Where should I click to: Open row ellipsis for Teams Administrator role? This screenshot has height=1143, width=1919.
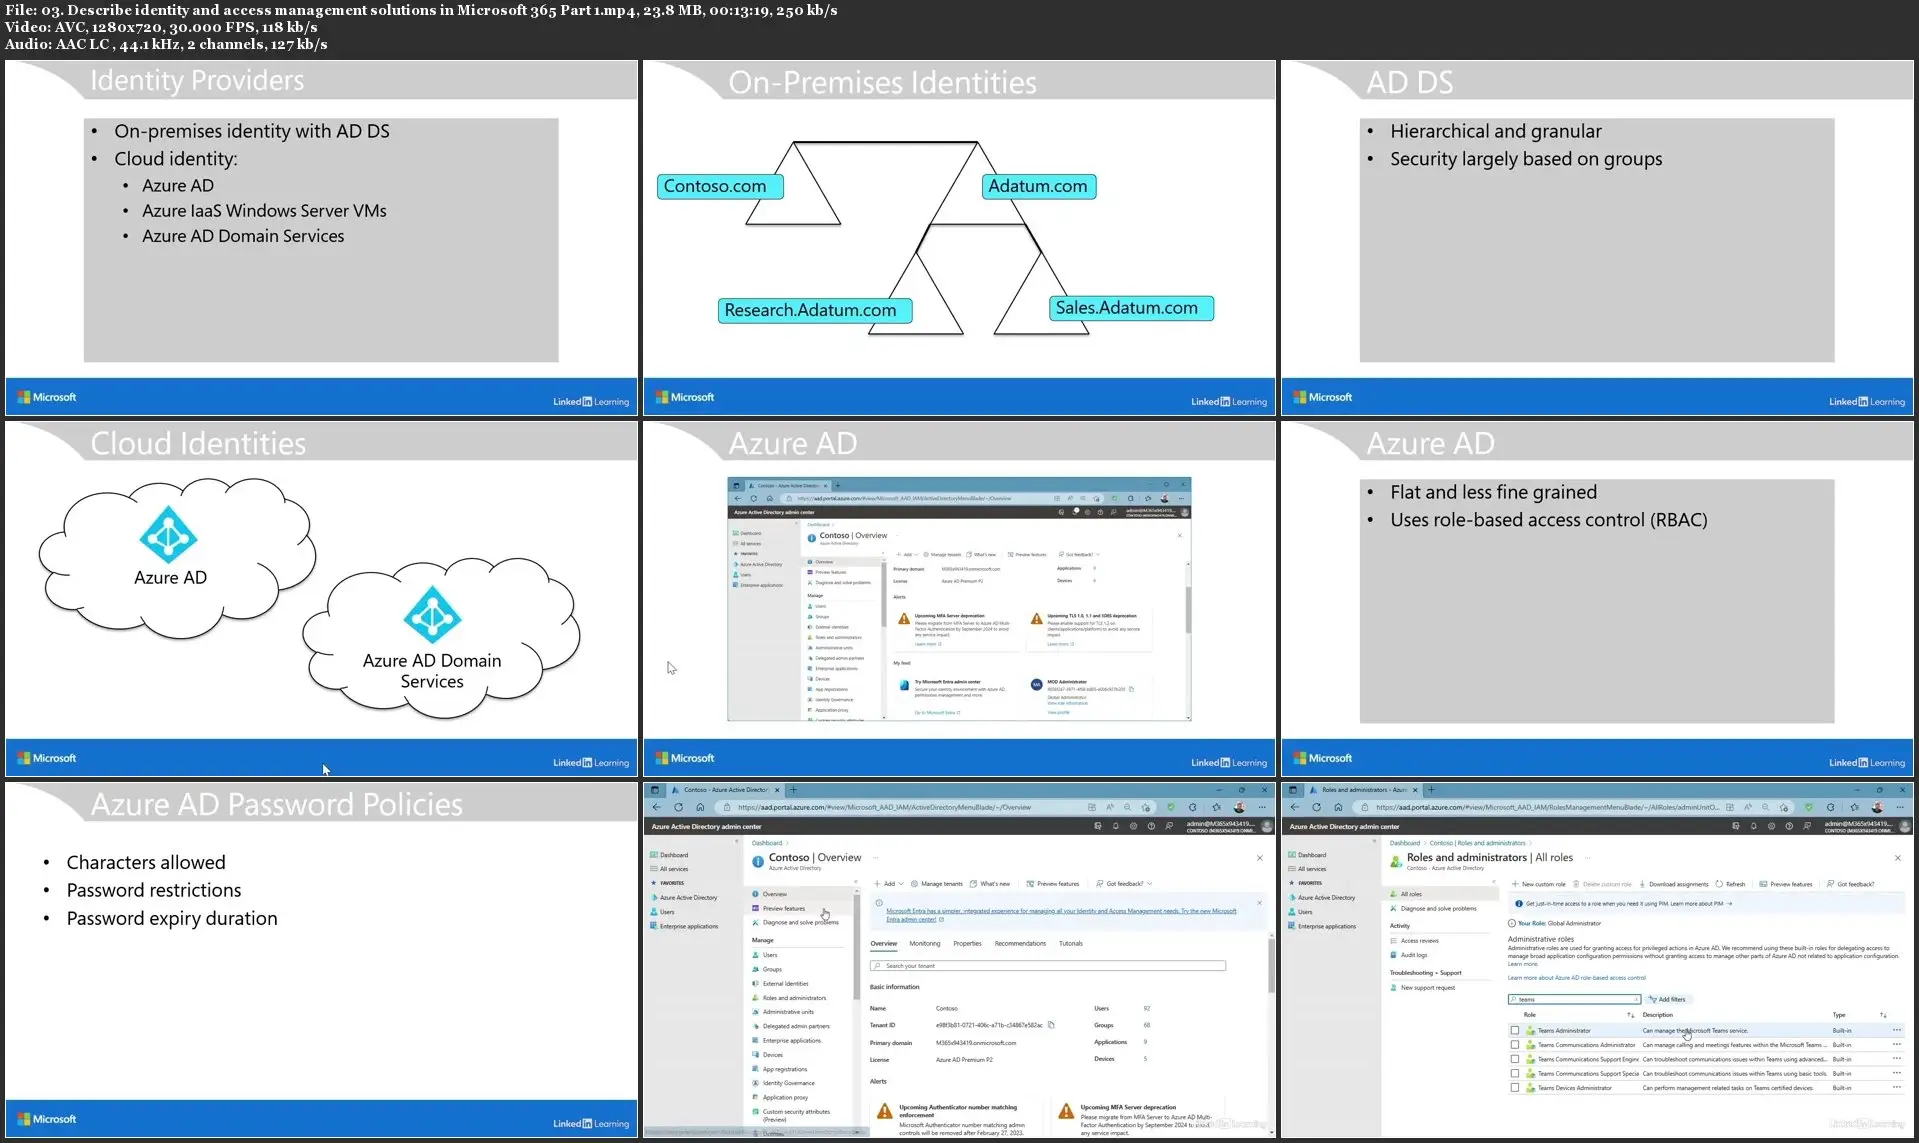pyautogui.click(x=1897, y=1030)
